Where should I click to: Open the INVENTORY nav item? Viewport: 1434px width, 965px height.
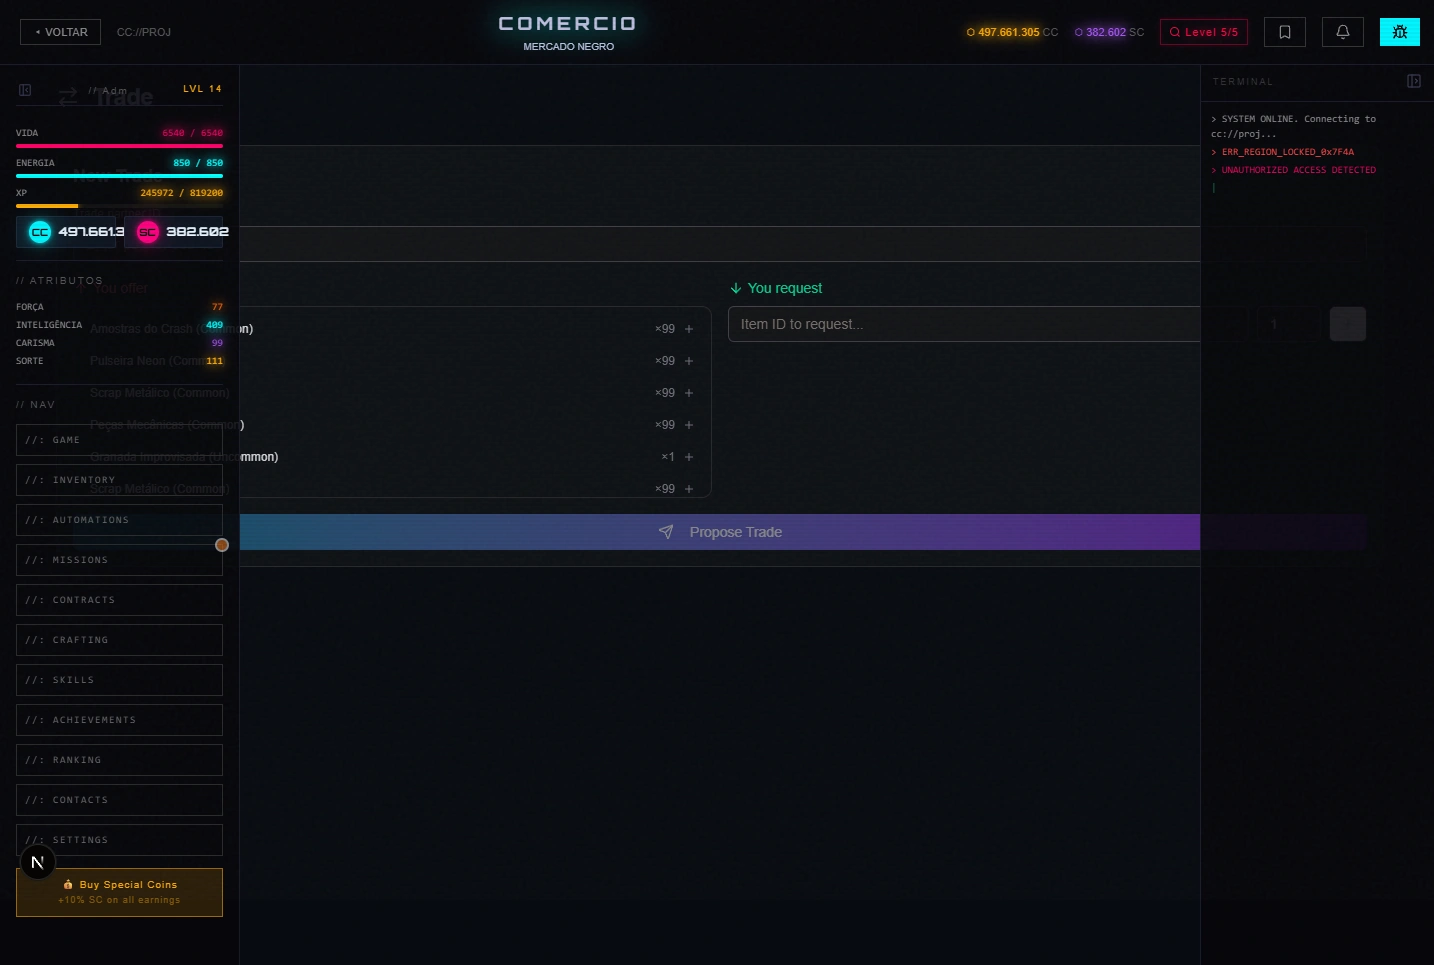pos(119,480)
